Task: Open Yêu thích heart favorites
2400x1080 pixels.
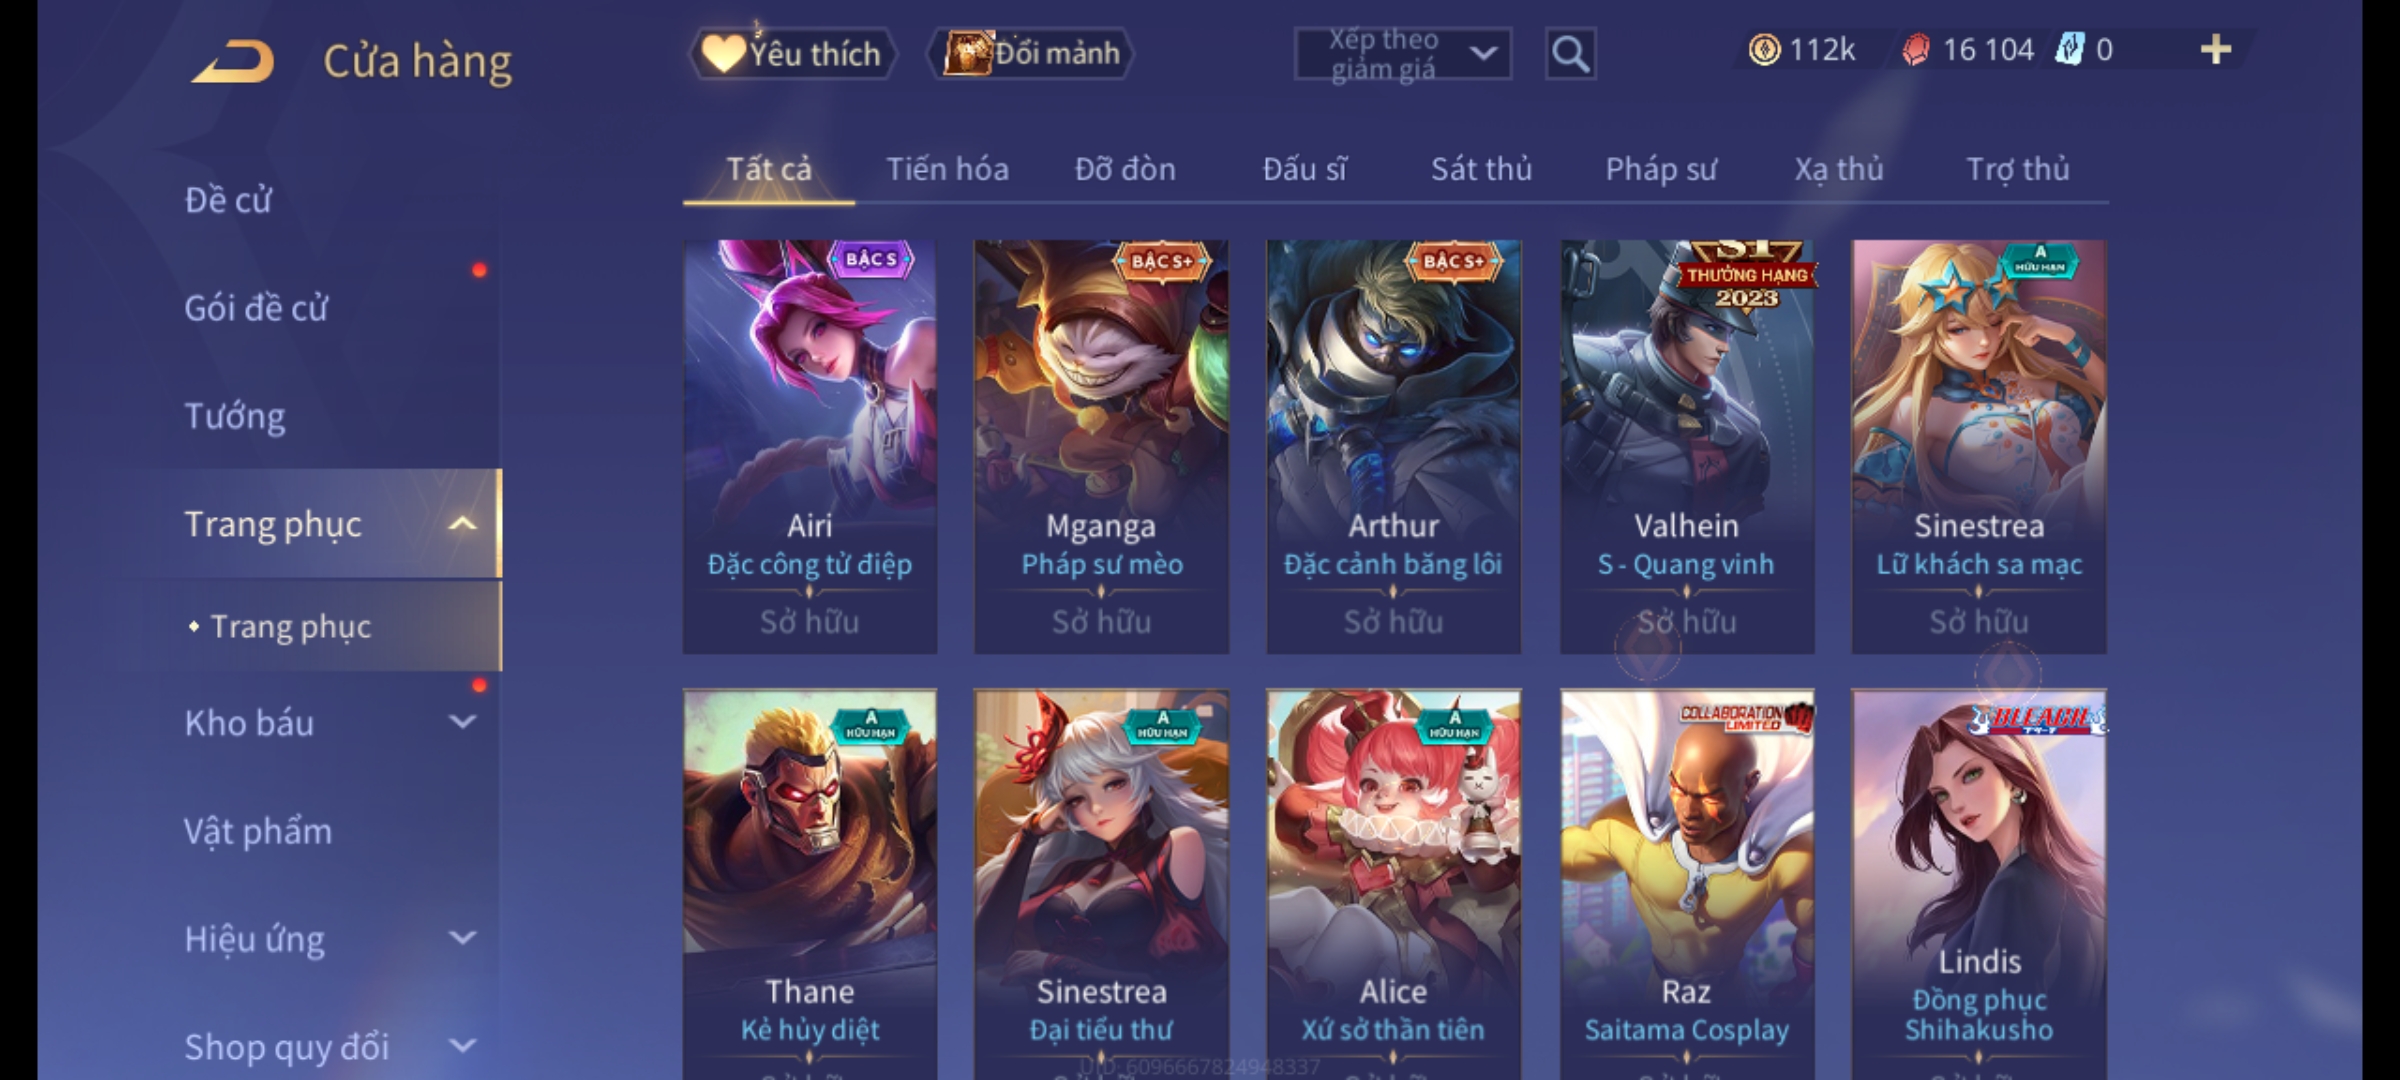Action: coord(792,53)
